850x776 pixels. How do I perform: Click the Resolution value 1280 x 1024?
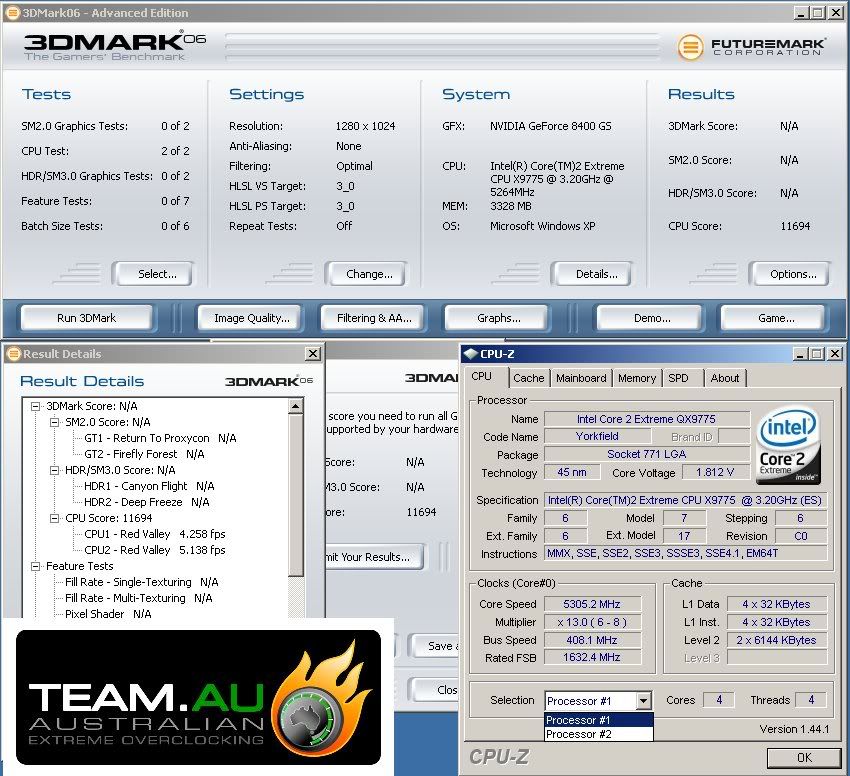click(x=365, y=126)
